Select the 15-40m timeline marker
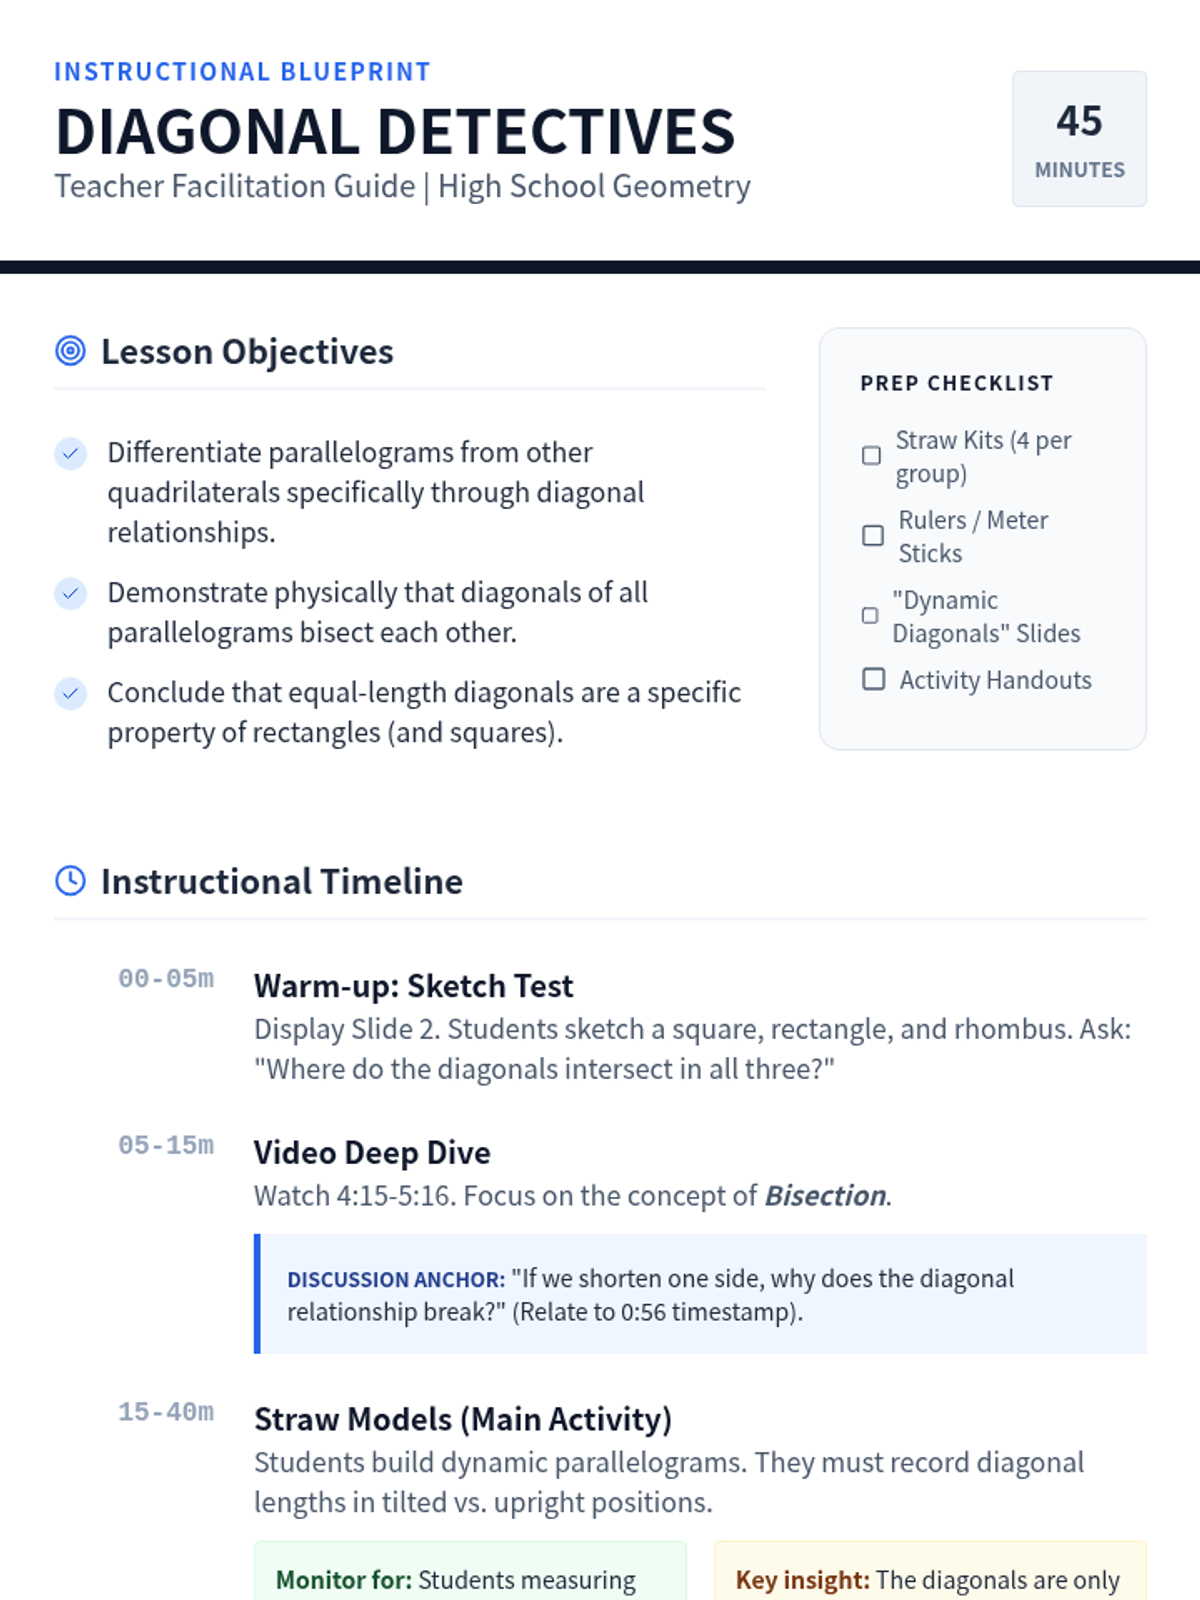 coord(166,1412)
